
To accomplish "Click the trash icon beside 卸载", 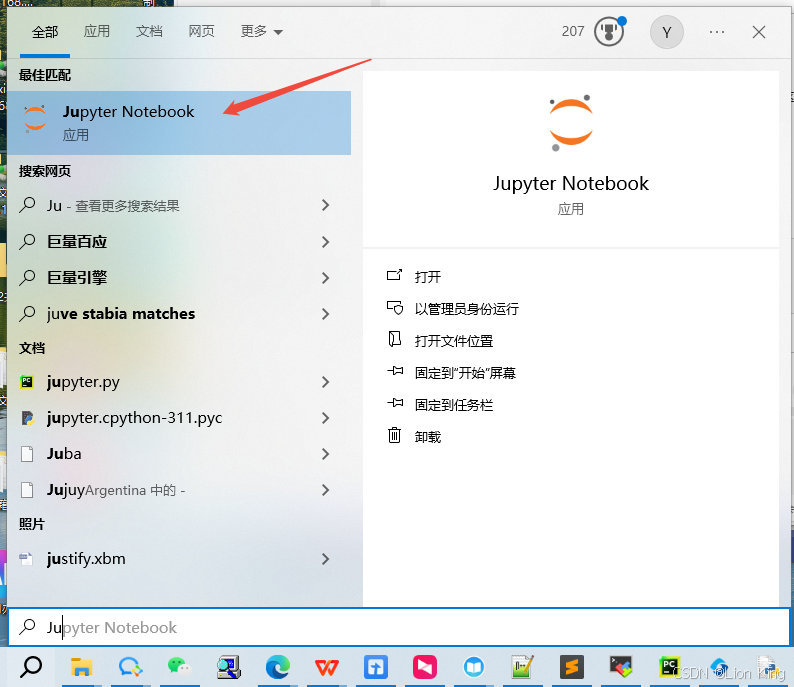I will coord(394,435).
